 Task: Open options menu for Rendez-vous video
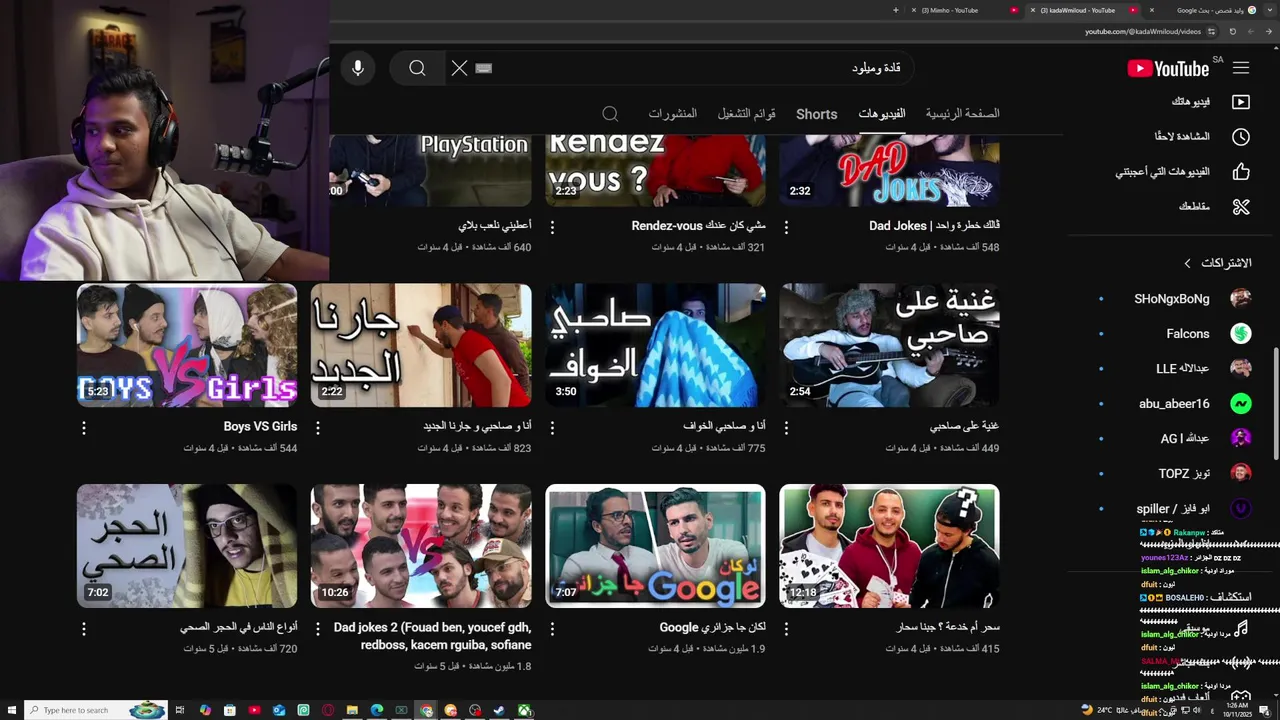pyautogui.click(x=552, y=228)
